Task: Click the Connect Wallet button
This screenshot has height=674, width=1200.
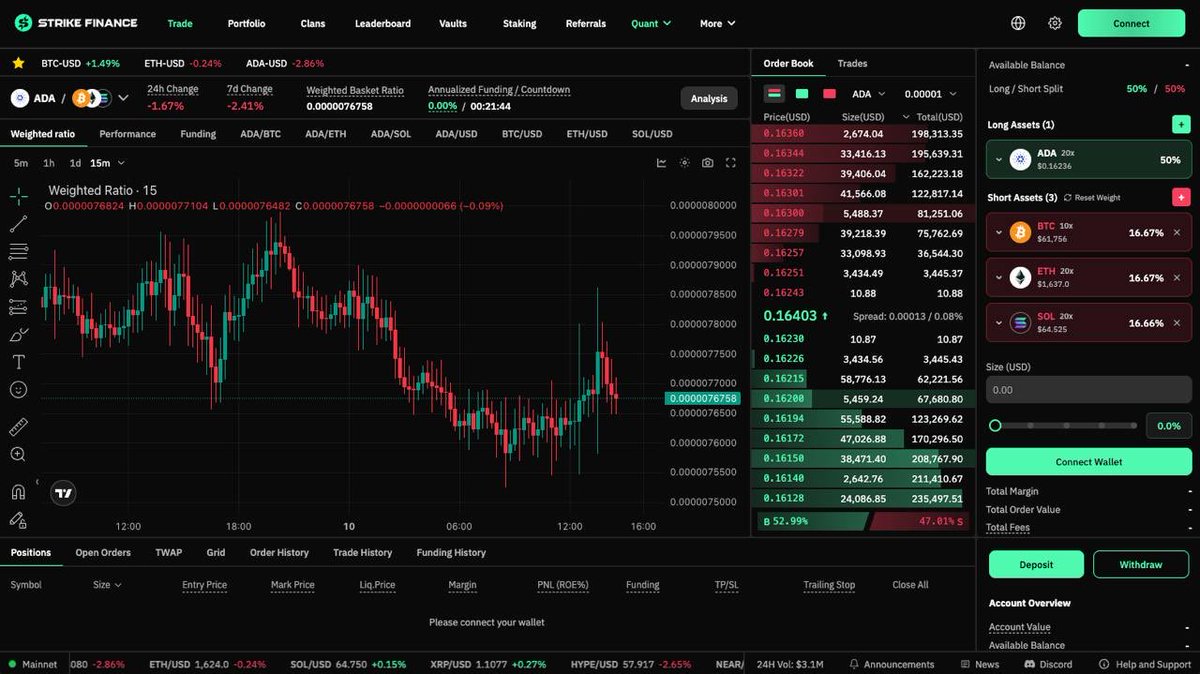Action: (x=1089, y=462)
